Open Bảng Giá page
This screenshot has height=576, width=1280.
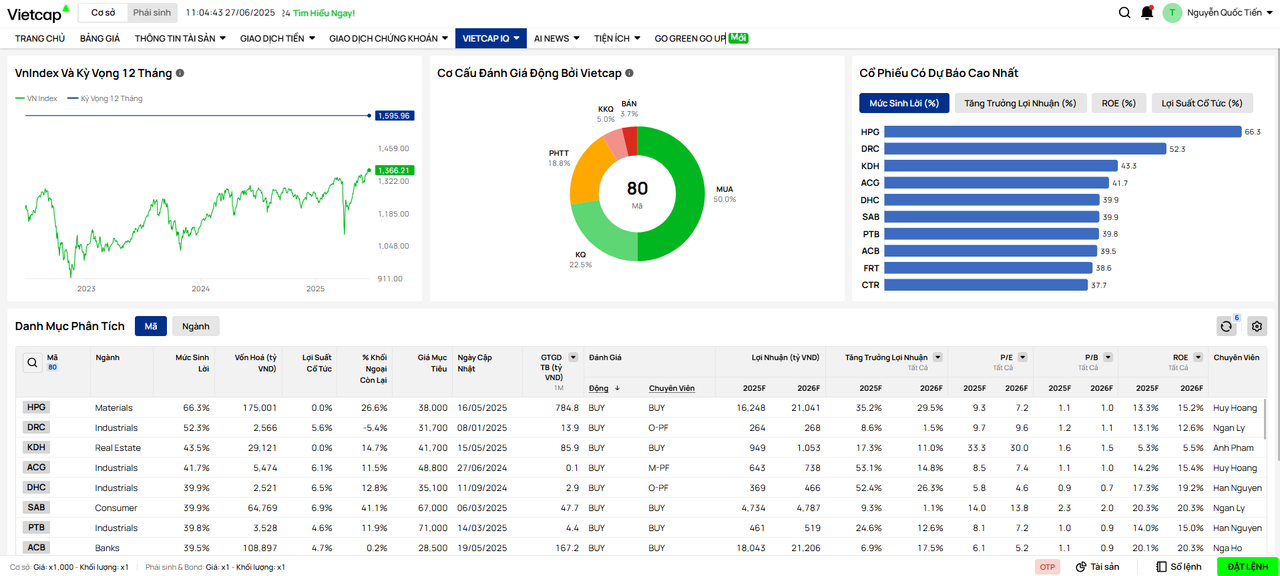(100, 38)
